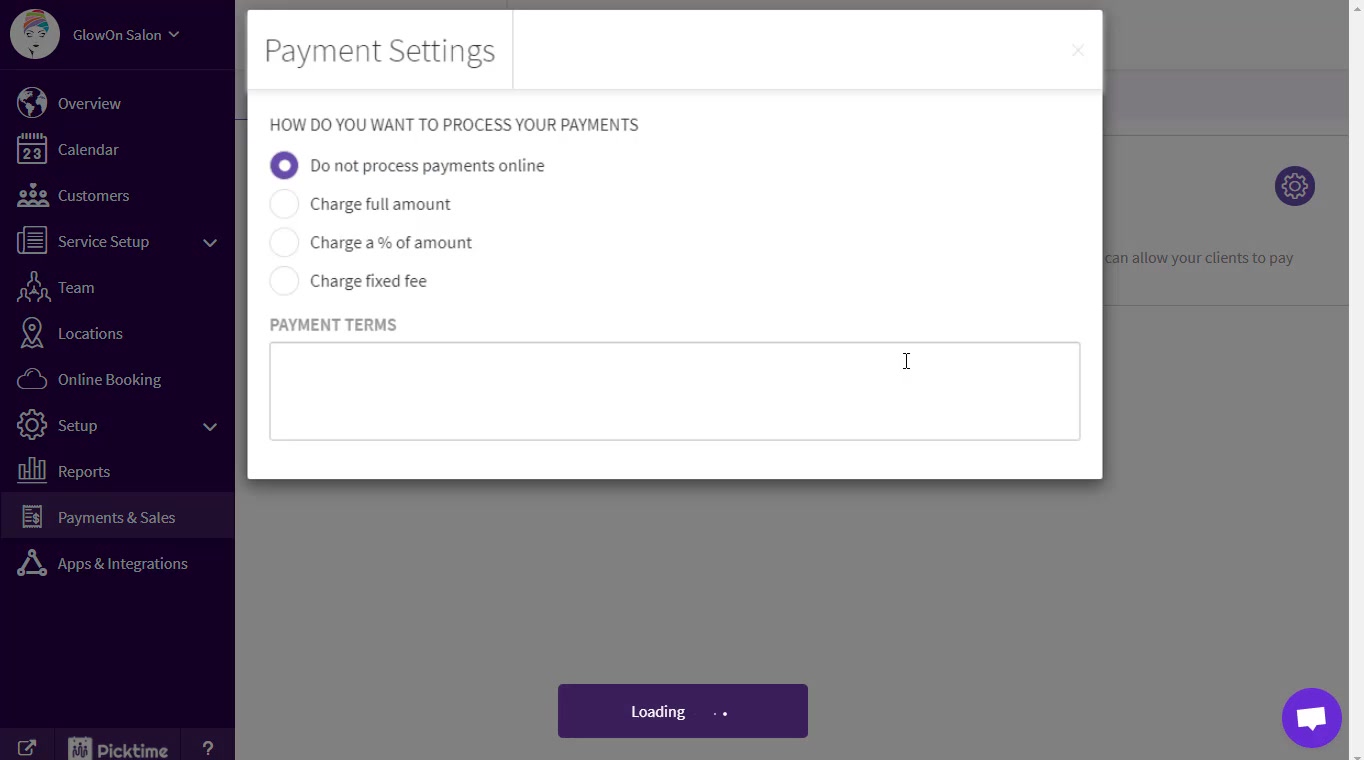Screen dimensions: 1364x760
Task: Go to Payments & Sales menu item
Action: coord(116,517)
